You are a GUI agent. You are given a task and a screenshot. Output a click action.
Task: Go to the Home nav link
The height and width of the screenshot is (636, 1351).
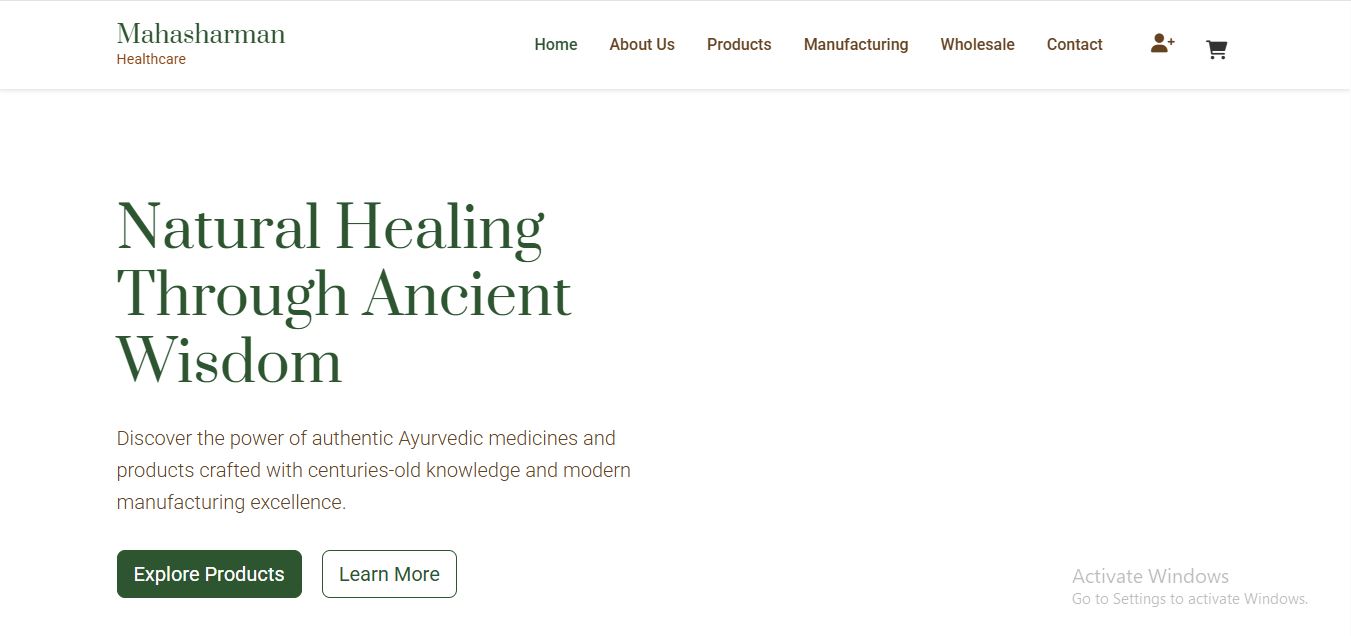pos(556,45)
